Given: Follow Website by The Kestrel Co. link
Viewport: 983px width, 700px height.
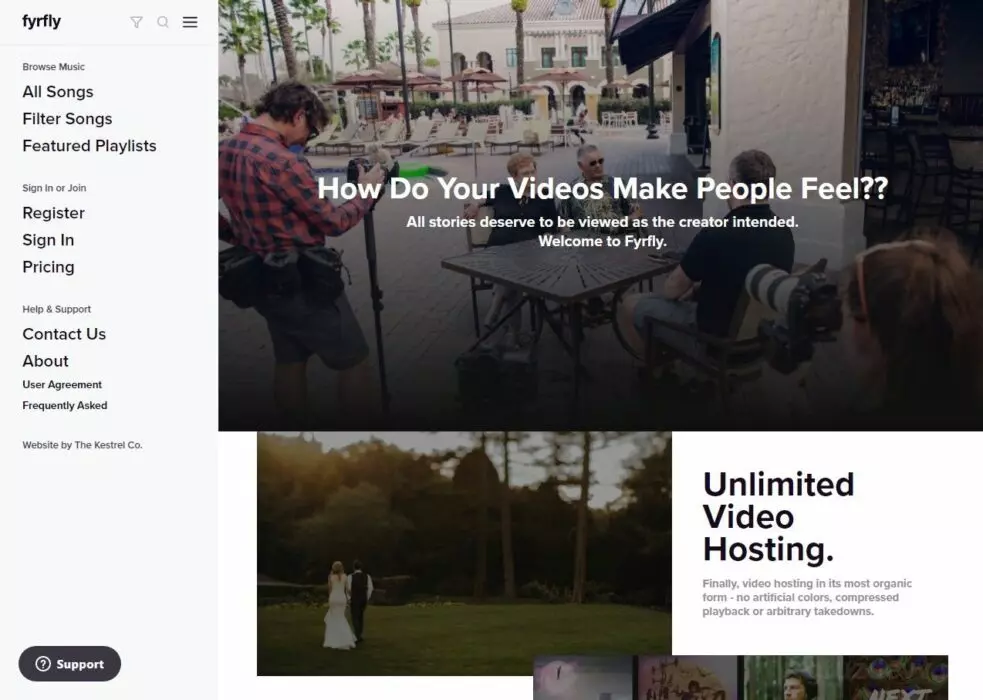Looking at the screenshot, I should [x=82, y=445].
